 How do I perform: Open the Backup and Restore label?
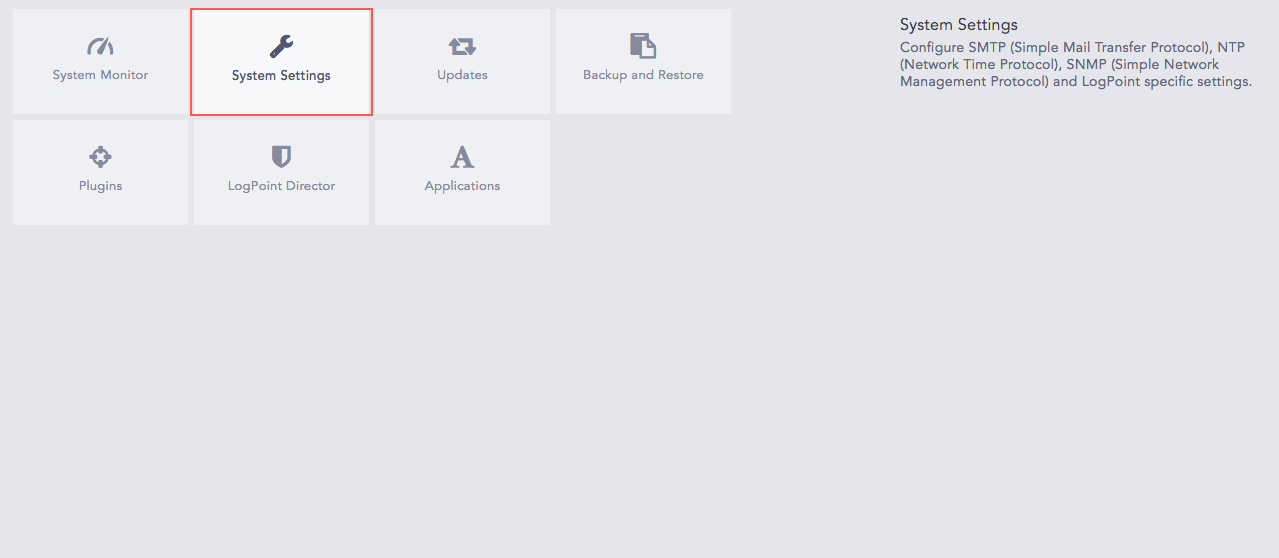[x=643, y=75]
